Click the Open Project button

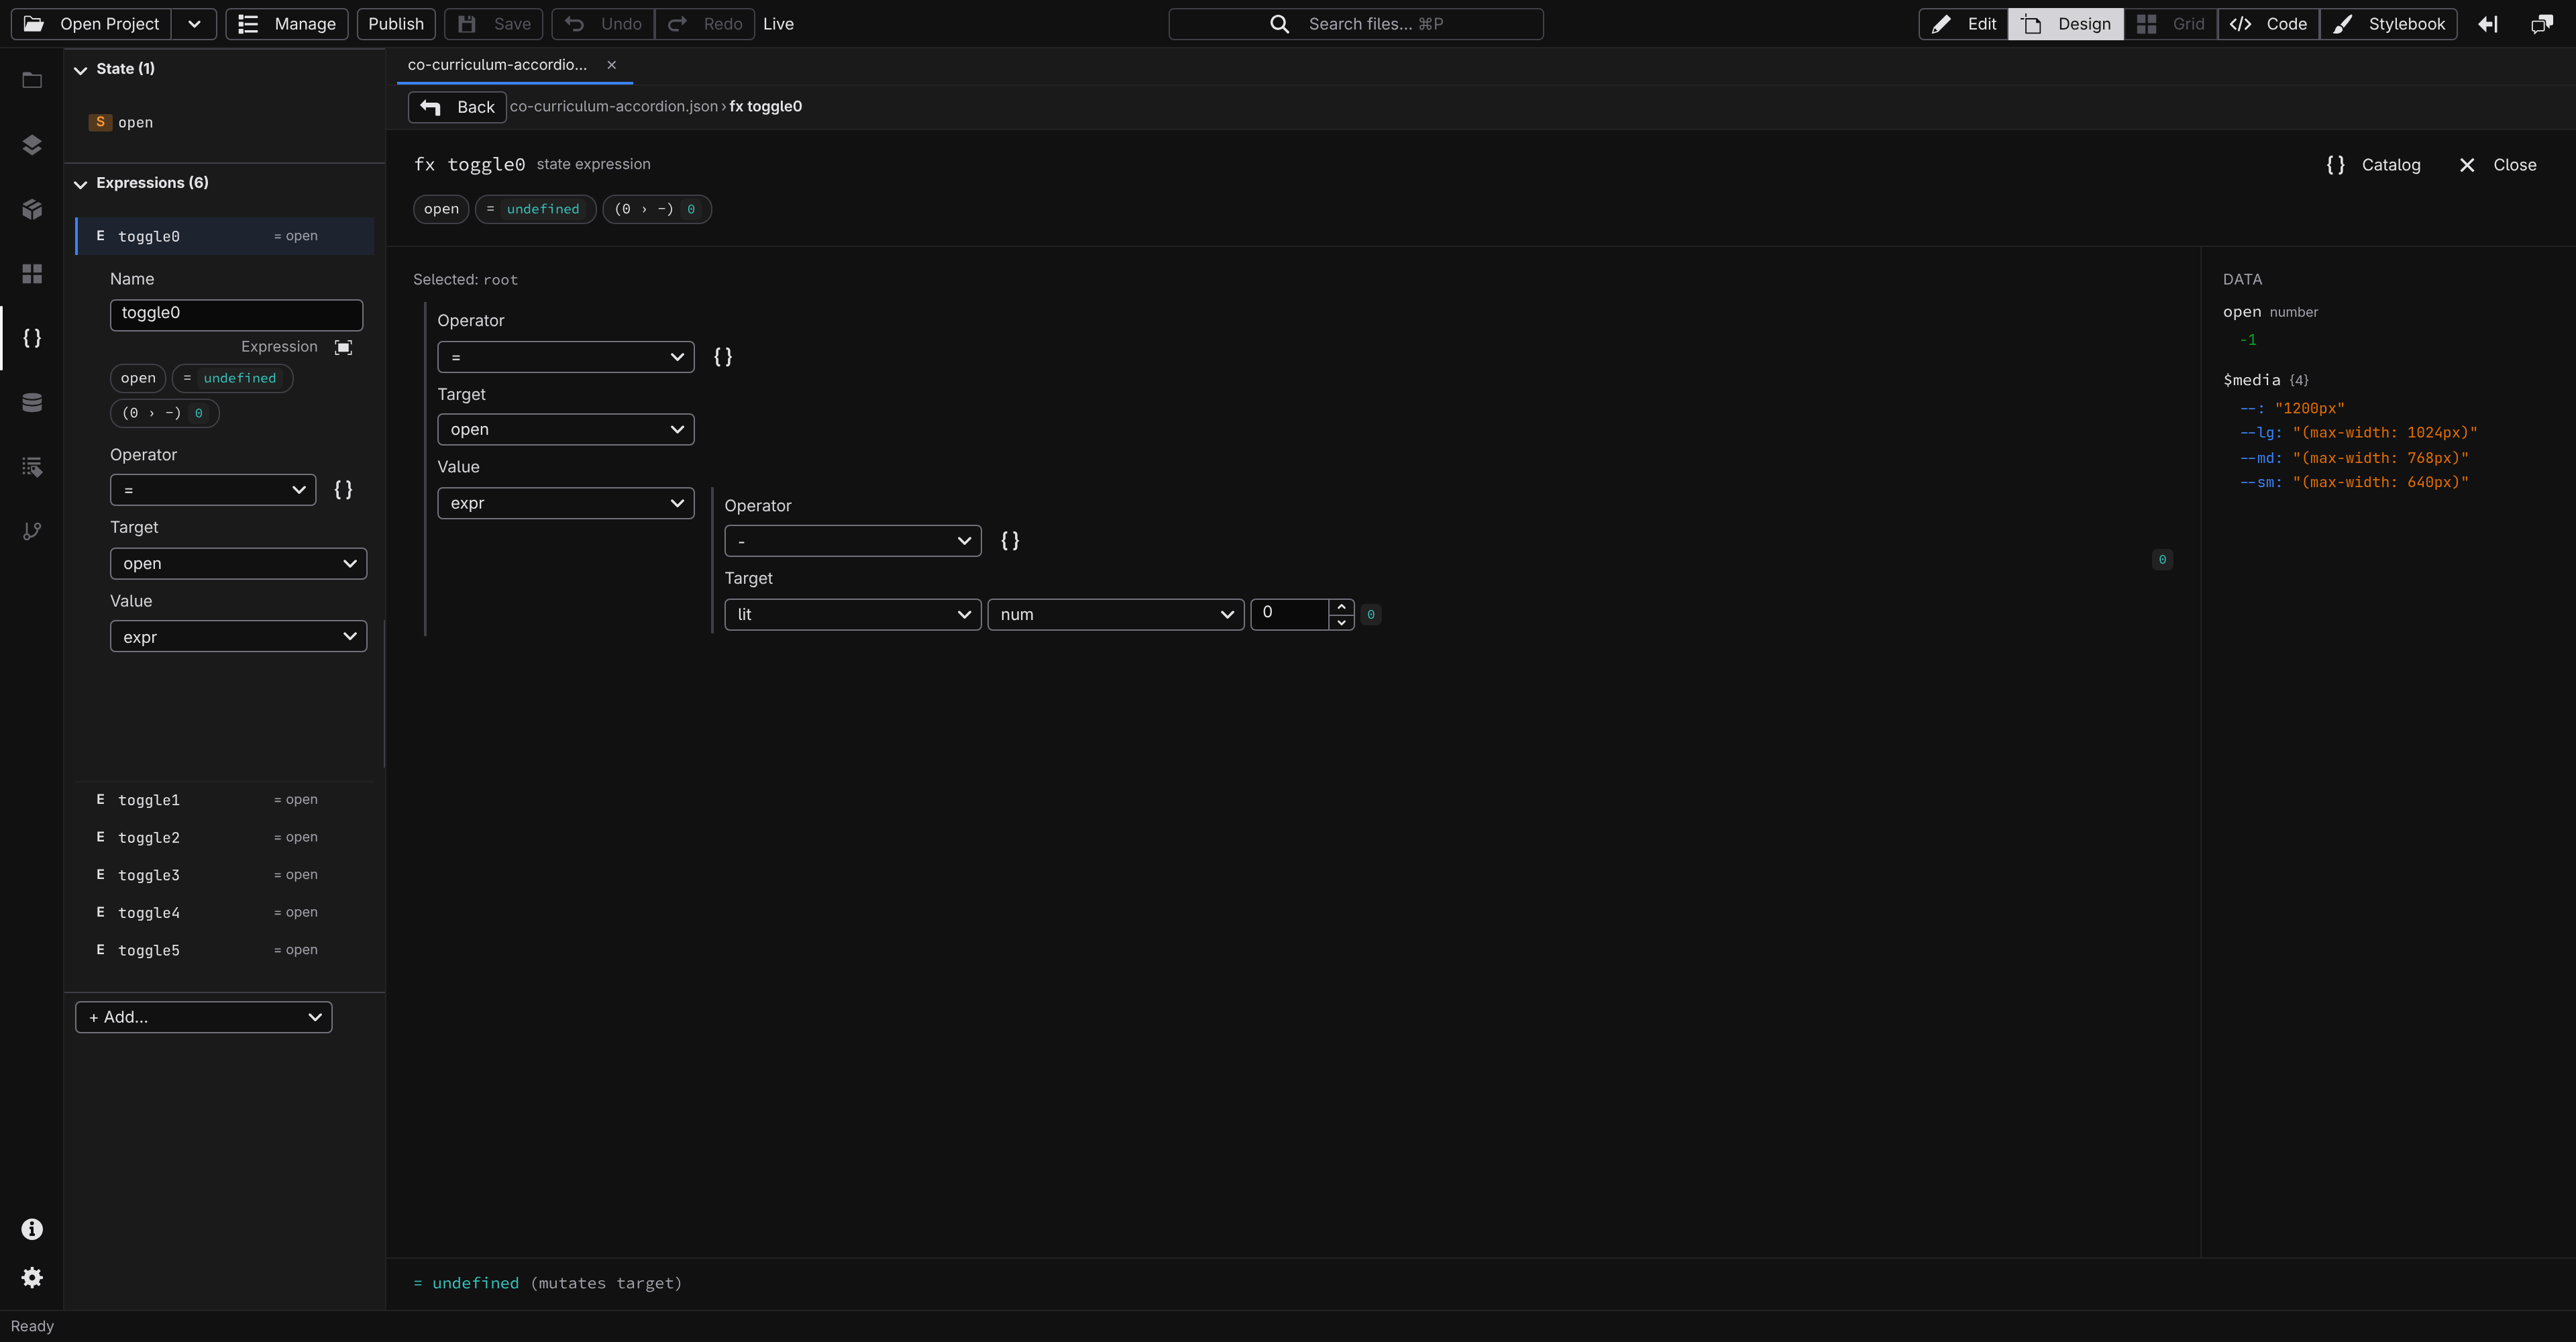pos(92,24)
